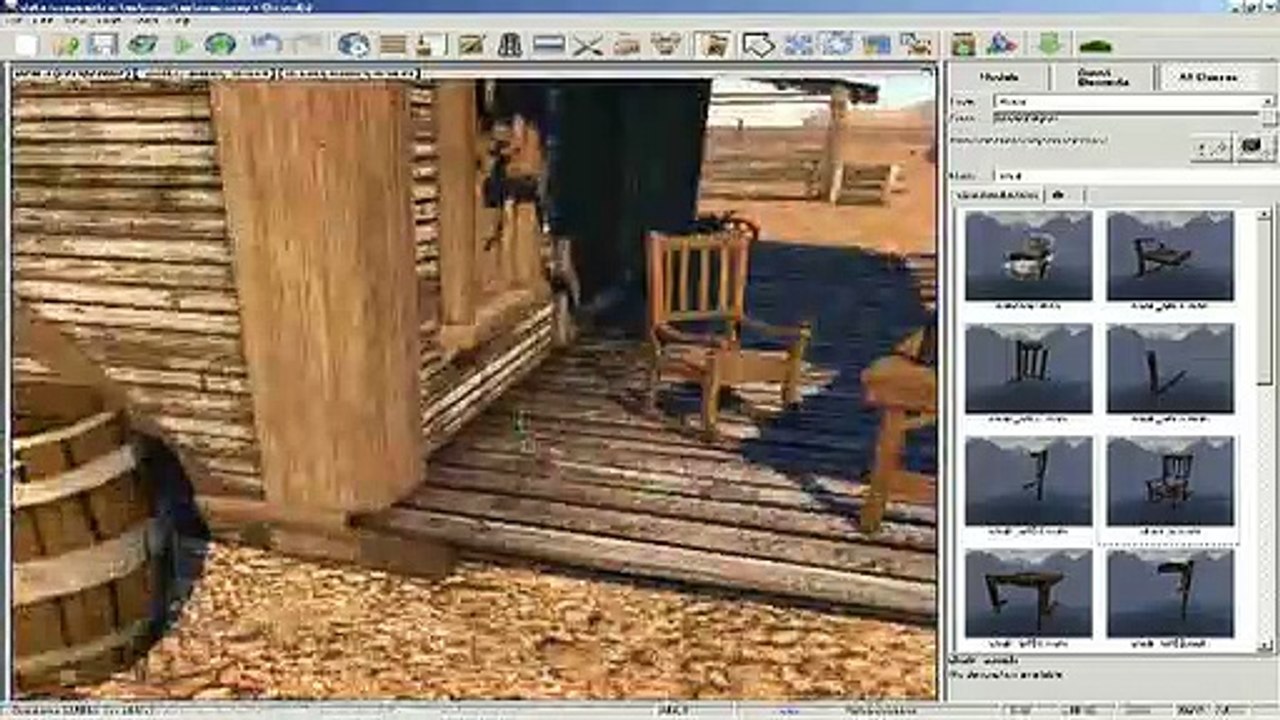Select the broken table piece thumbnail, fourth row
Screen dimensions: 1280x720
(1170, 594)
